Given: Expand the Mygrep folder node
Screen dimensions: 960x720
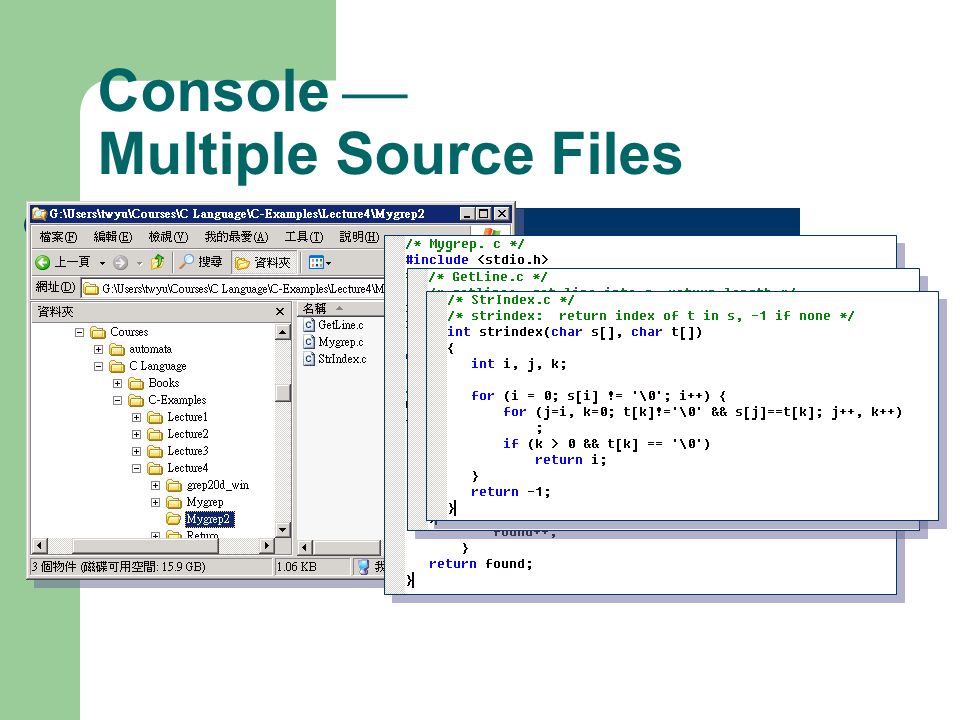Looking at the screenshot, I should (156, 503).
